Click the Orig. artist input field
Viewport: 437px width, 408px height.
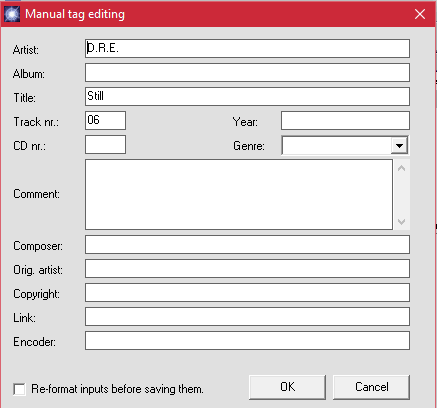pos(247,269)
